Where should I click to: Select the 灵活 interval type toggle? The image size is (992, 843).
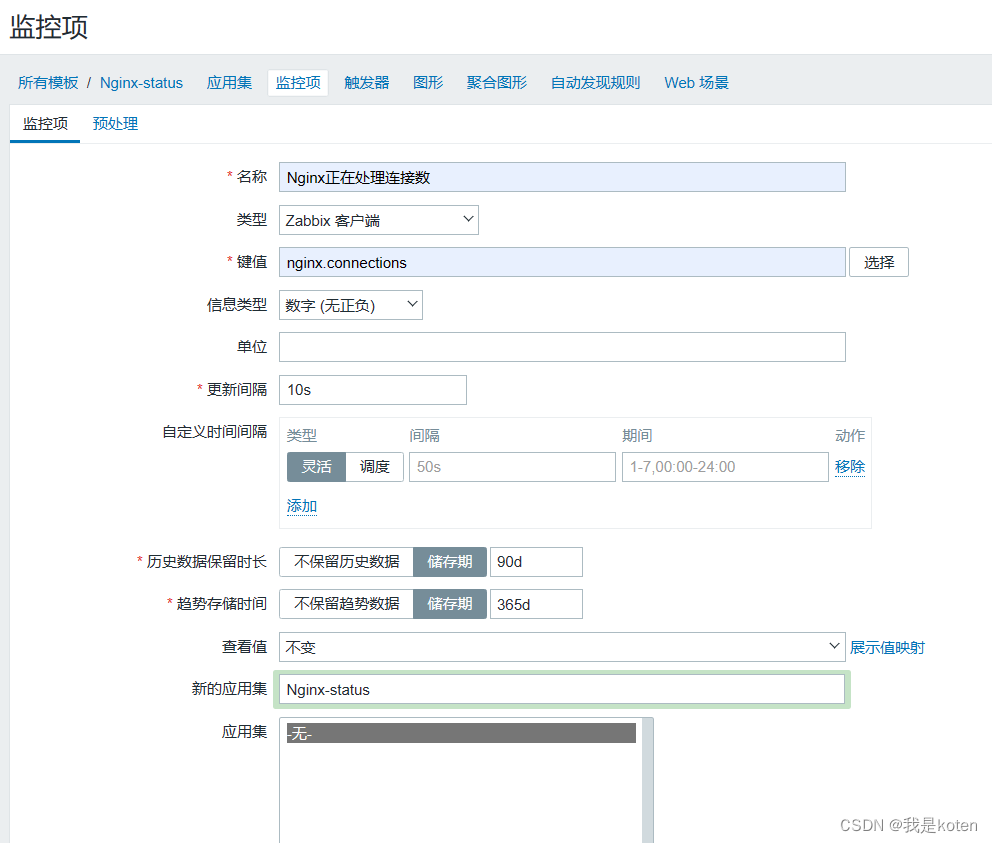click(316, 467)
